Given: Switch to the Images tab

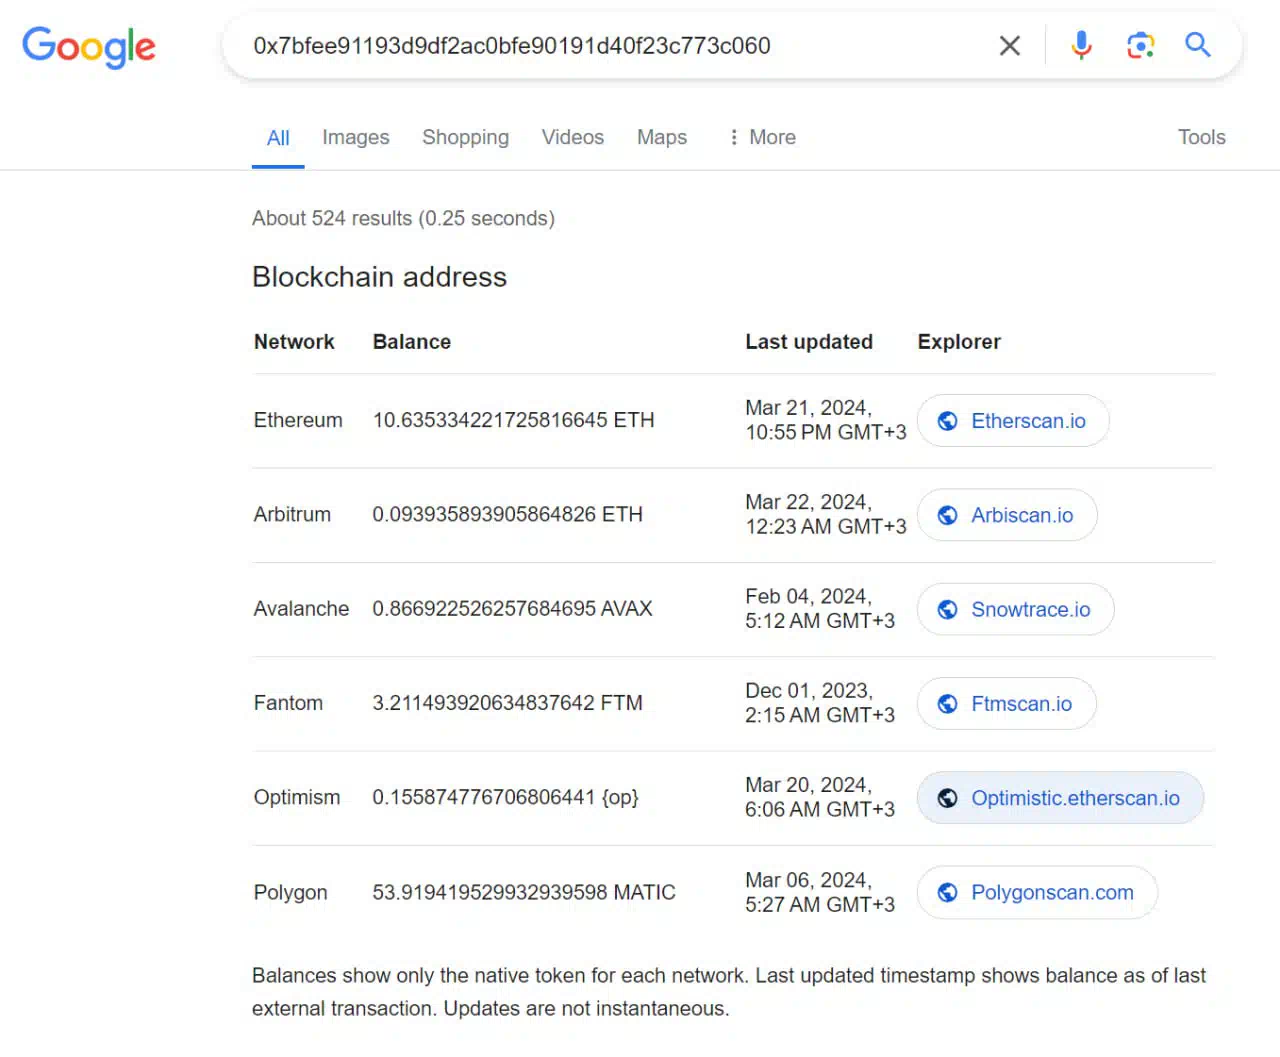Looking at the screenshot, I should [356, 137].
